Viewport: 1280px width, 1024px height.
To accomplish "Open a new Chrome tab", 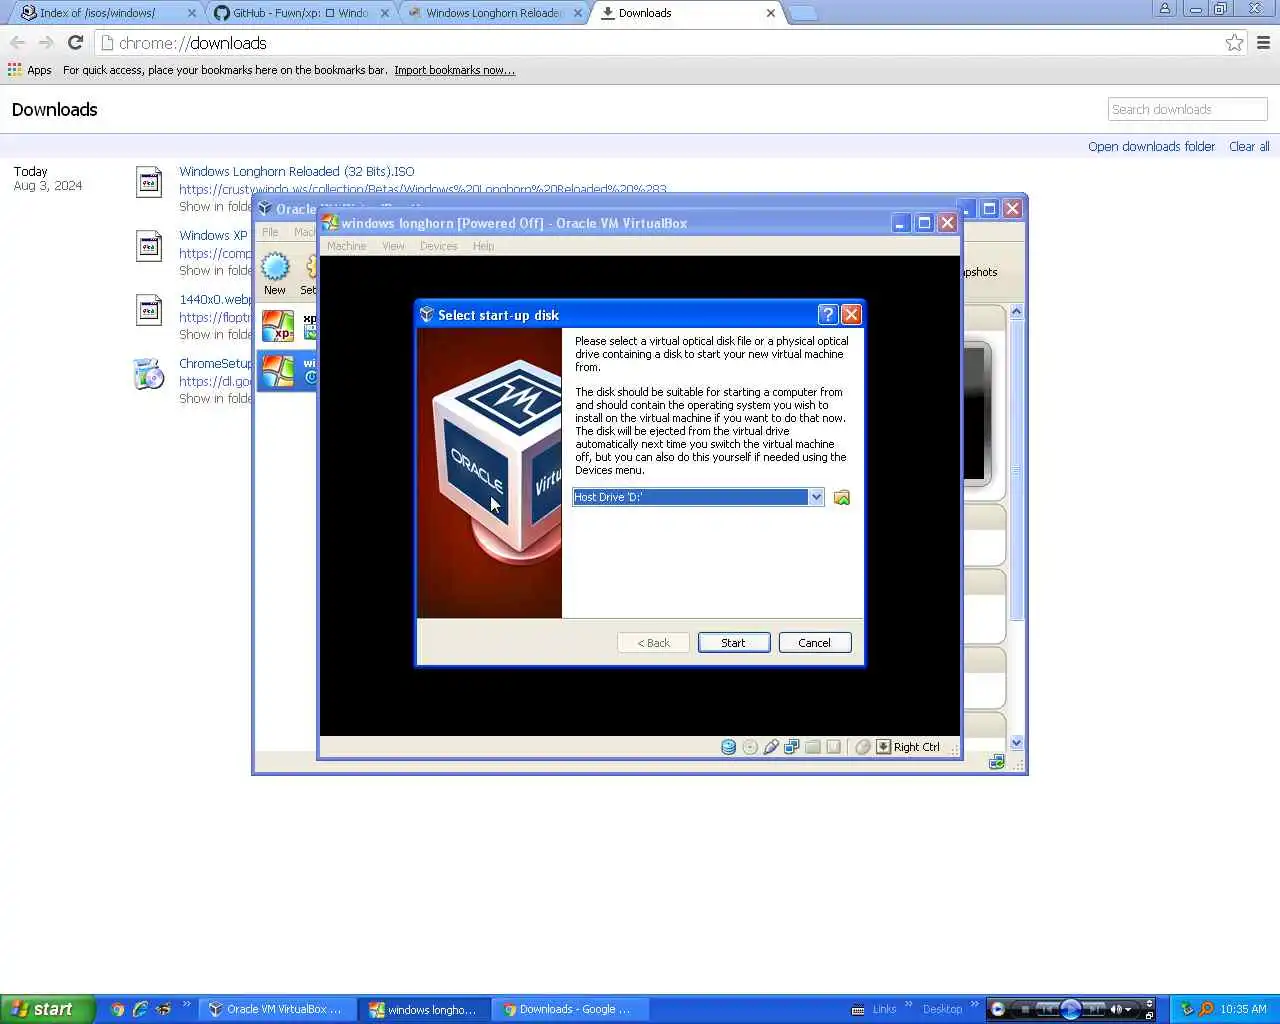I will tap(803, 13).
